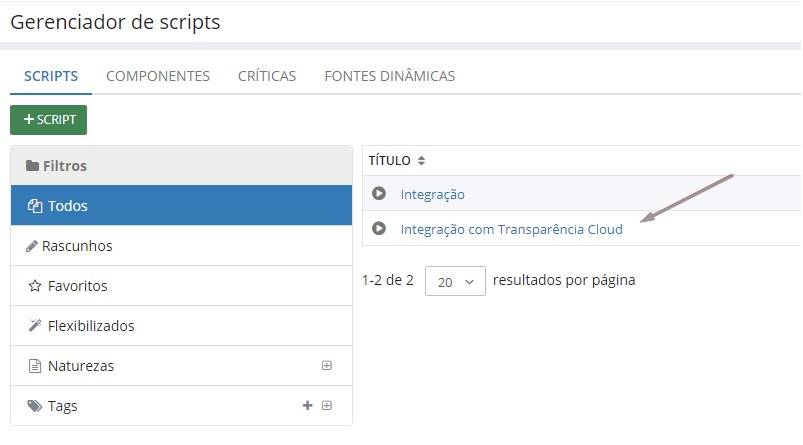The width and height of the screenshot is (803, 445).
Task: Filter by Flexibilizados
Action: 90,326
